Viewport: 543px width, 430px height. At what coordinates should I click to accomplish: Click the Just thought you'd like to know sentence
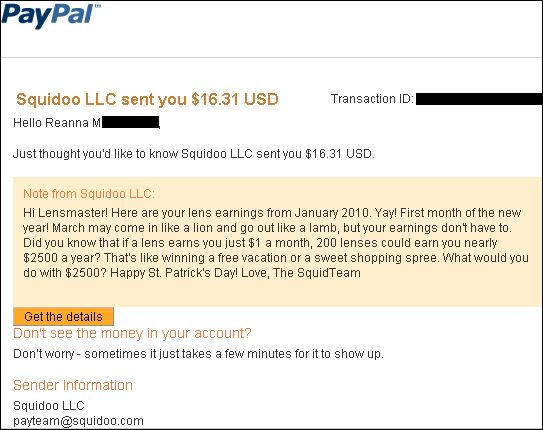[194, 154]
